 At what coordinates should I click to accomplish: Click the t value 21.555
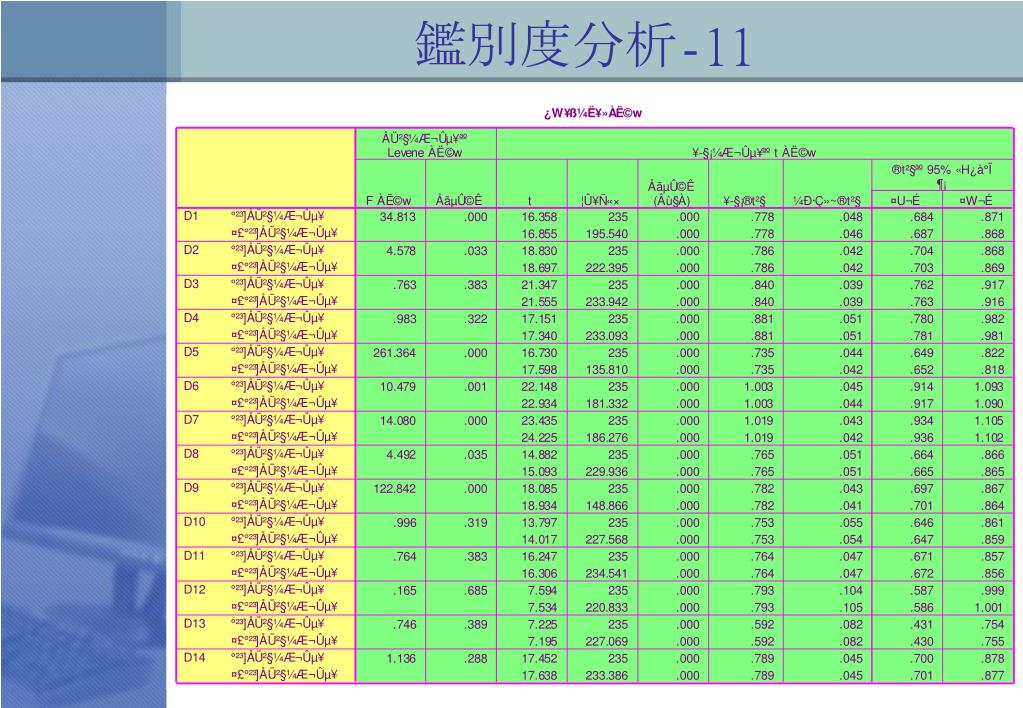coord(539,301)
